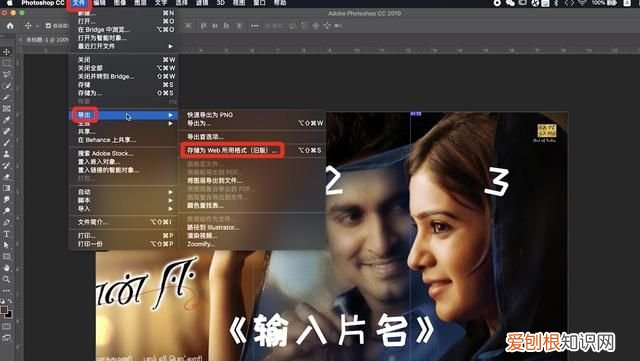
Task: Select the Frame tool
Action: (x=7, y=109)
